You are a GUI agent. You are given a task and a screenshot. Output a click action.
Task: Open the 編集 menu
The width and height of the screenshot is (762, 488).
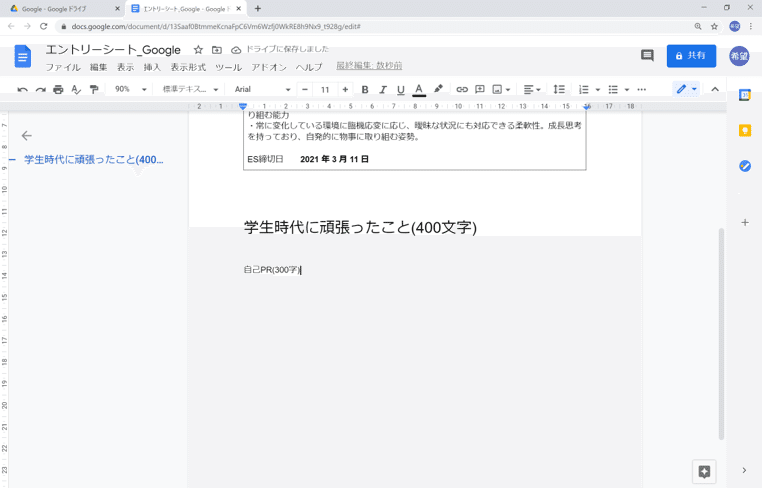click(98, 67)
